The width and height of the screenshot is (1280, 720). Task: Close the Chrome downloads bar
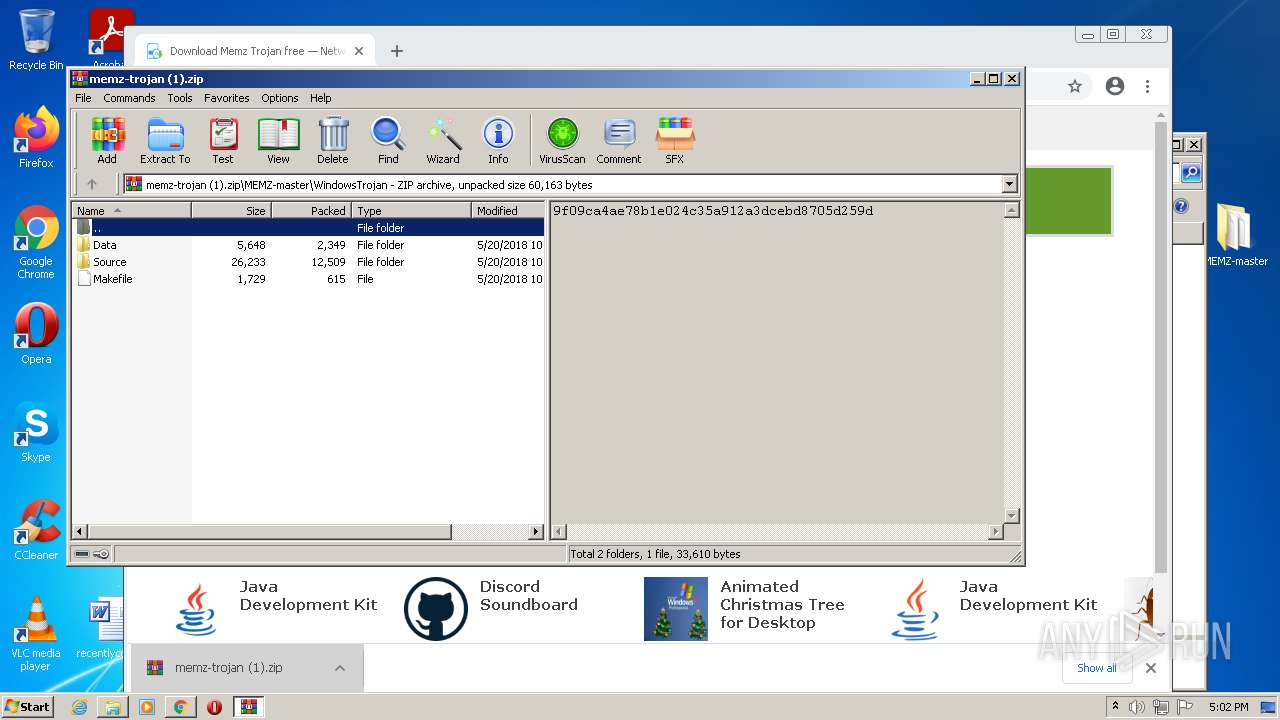tap(1151, 668)
